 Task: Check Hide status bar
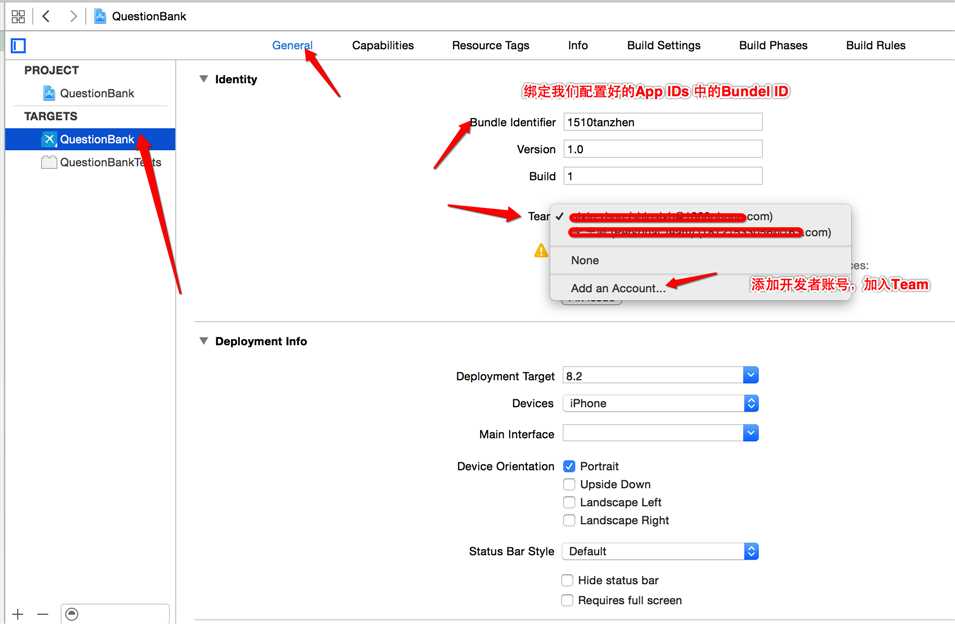click(567, 580)
